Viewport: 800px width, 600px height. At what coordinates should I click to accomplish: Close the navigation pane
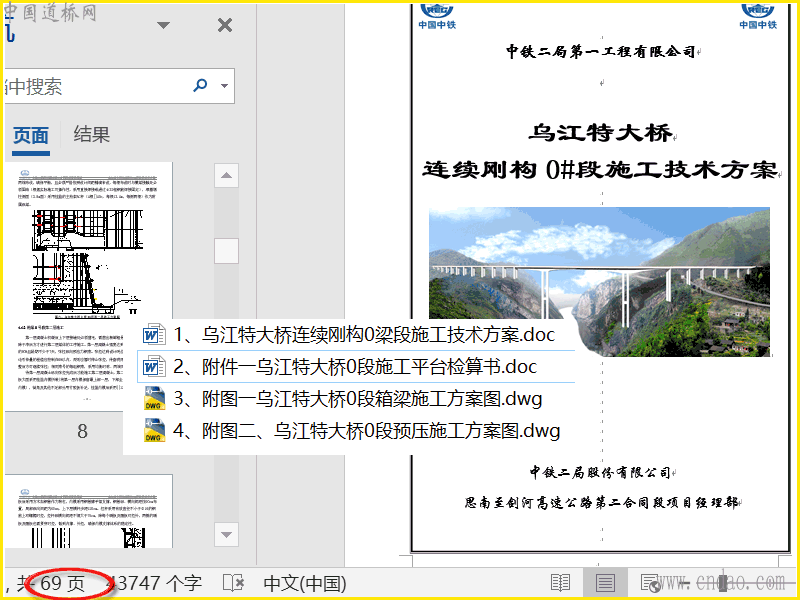pos(225,25)
